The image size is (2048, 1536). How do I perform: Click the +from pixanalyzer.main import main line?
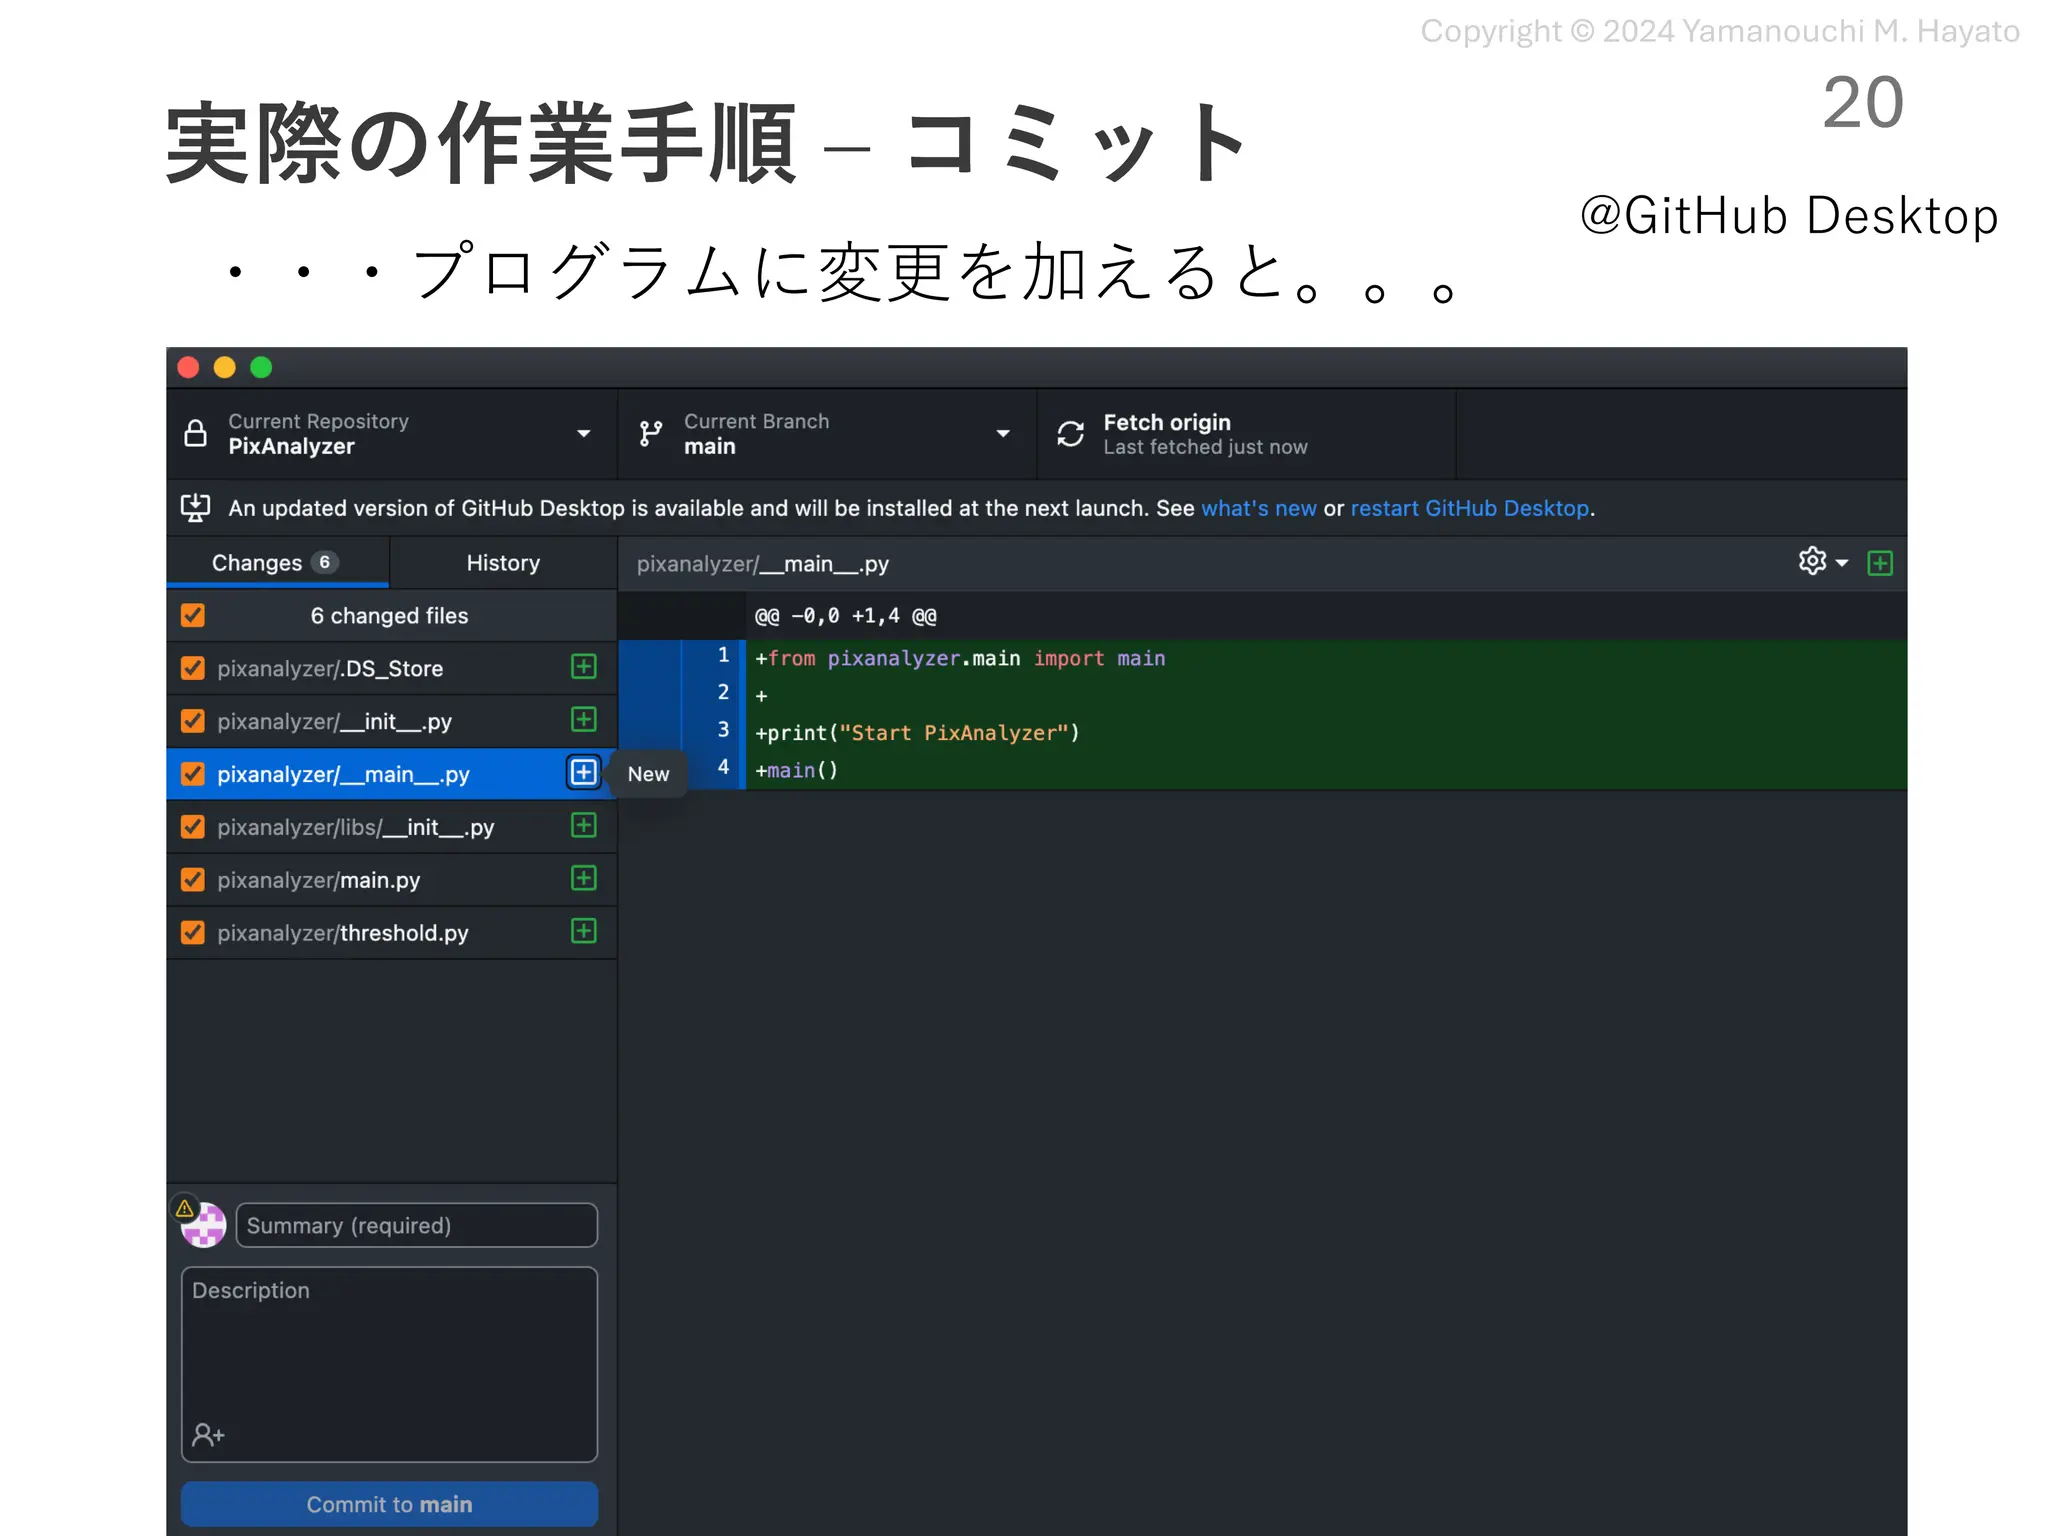point(960,658)
